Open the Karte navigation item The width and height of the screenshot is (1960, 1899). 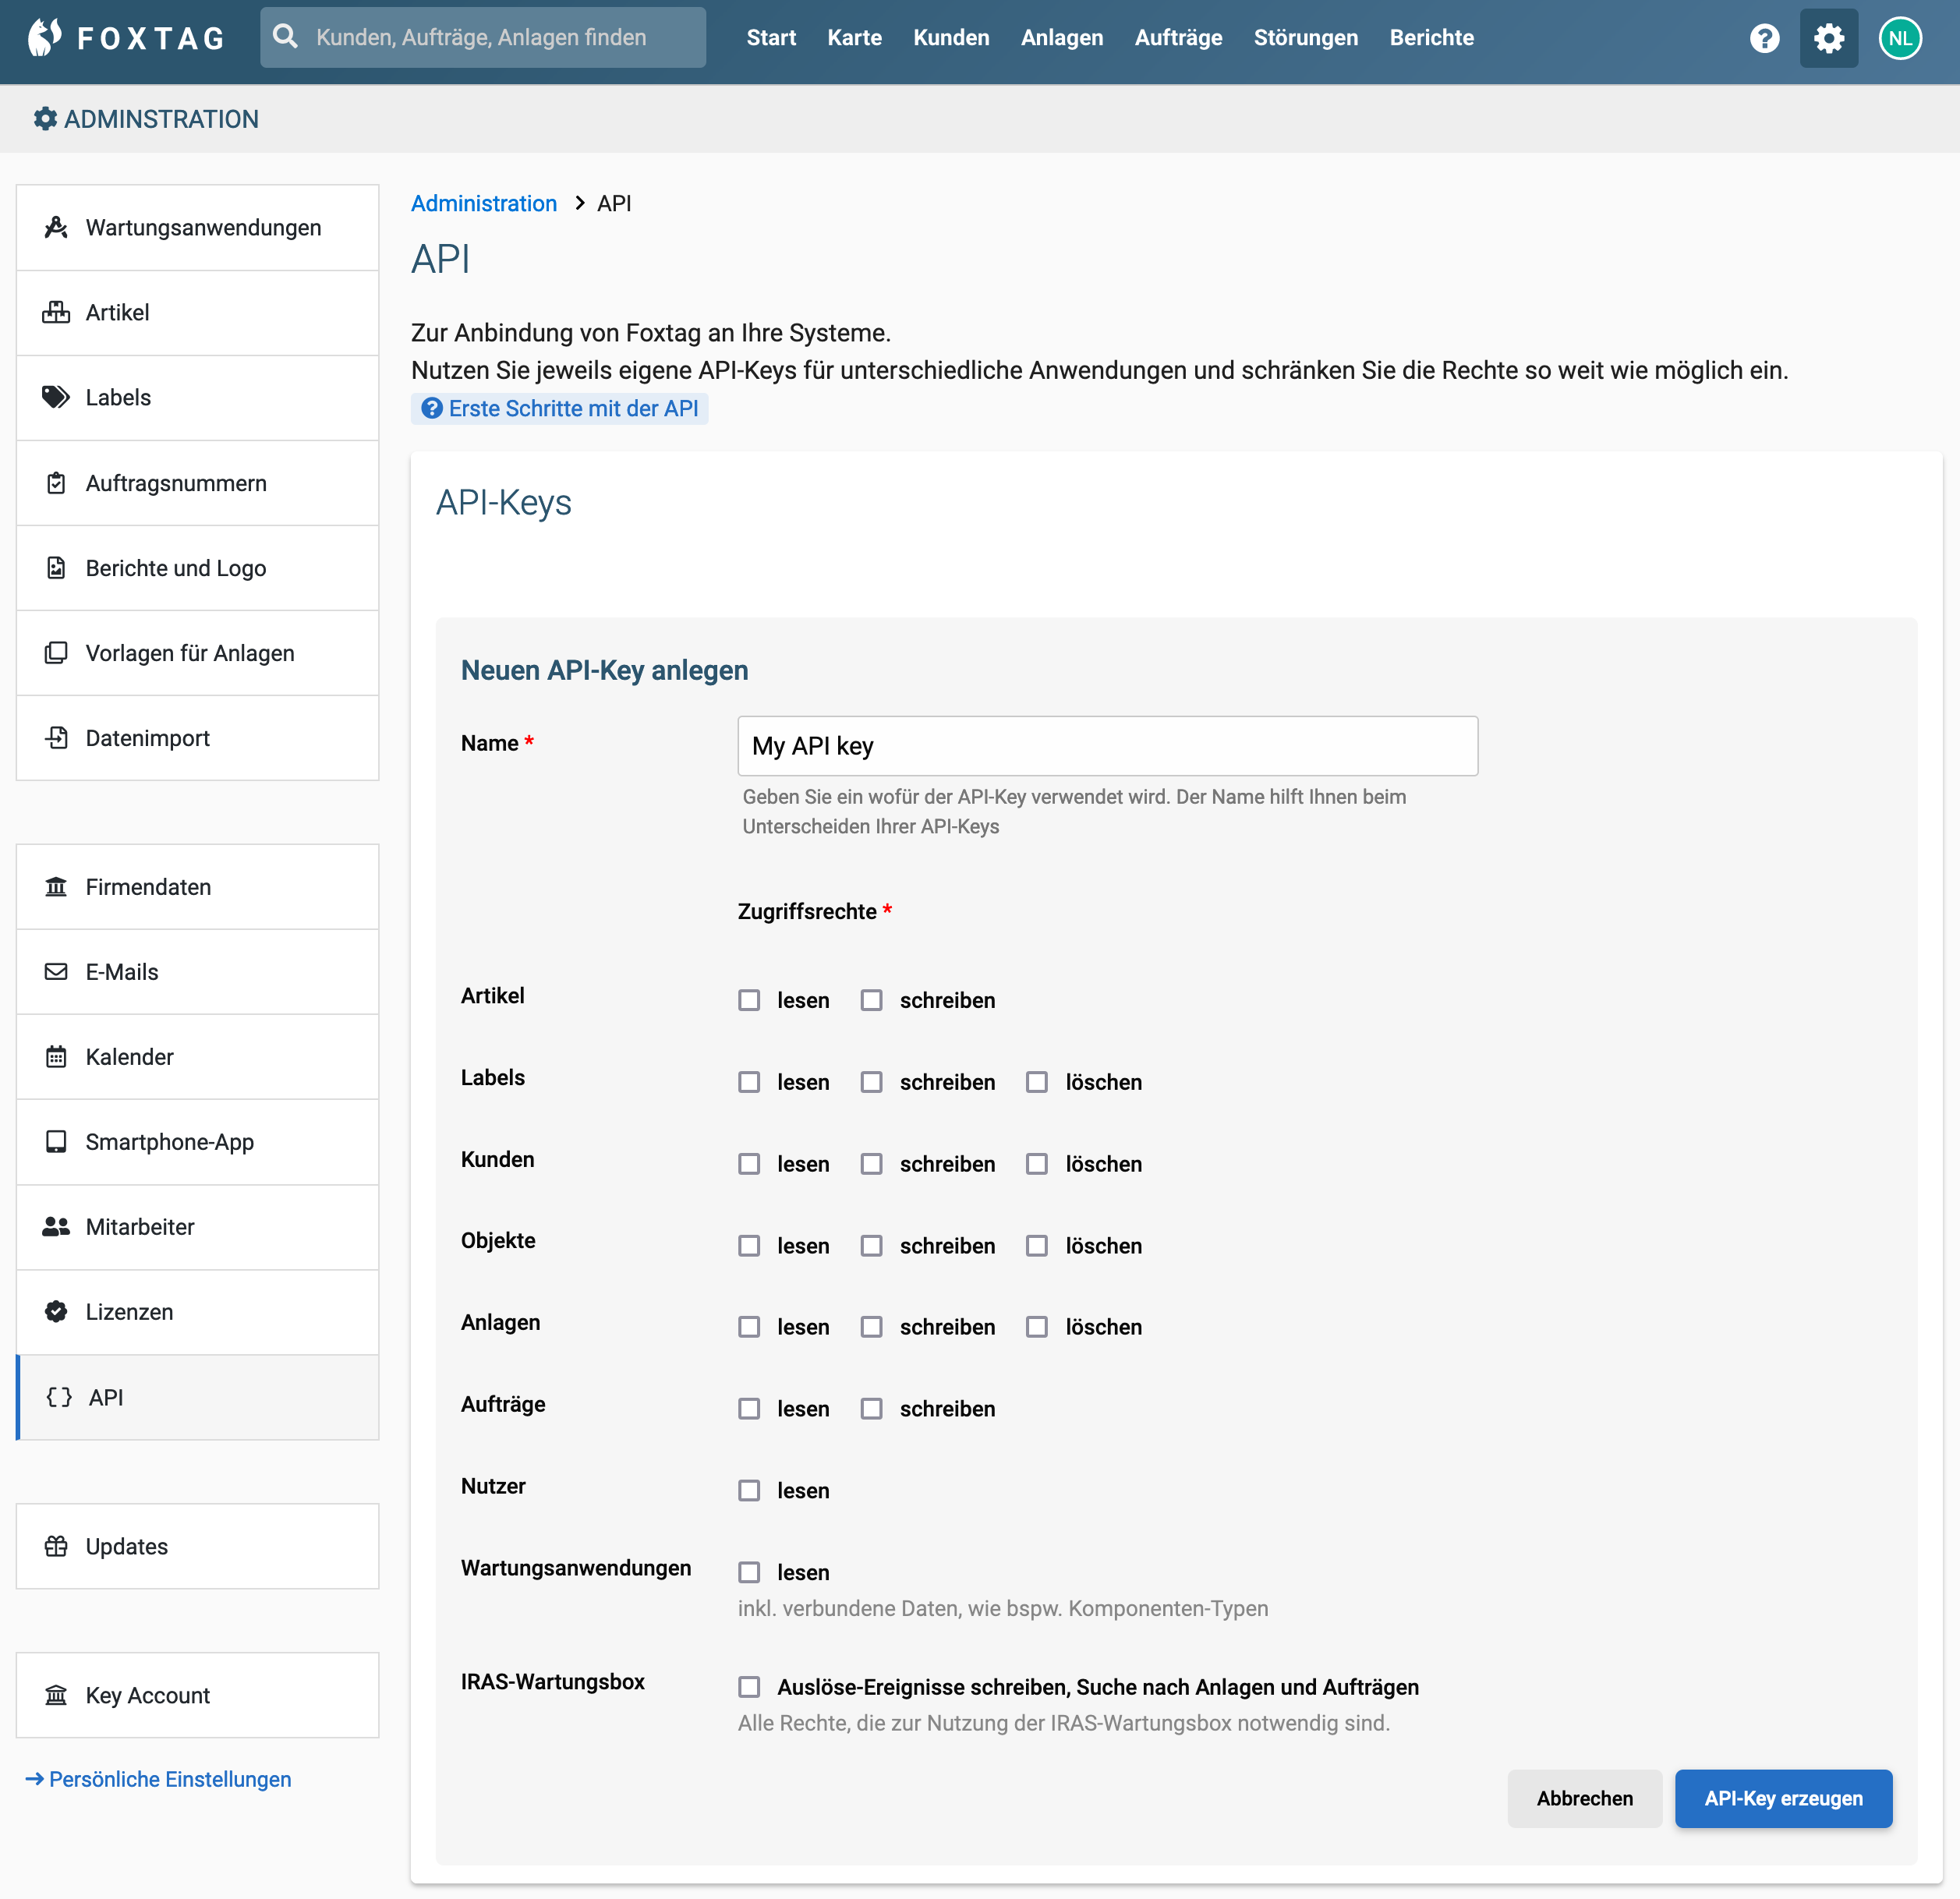coord(854,37)
